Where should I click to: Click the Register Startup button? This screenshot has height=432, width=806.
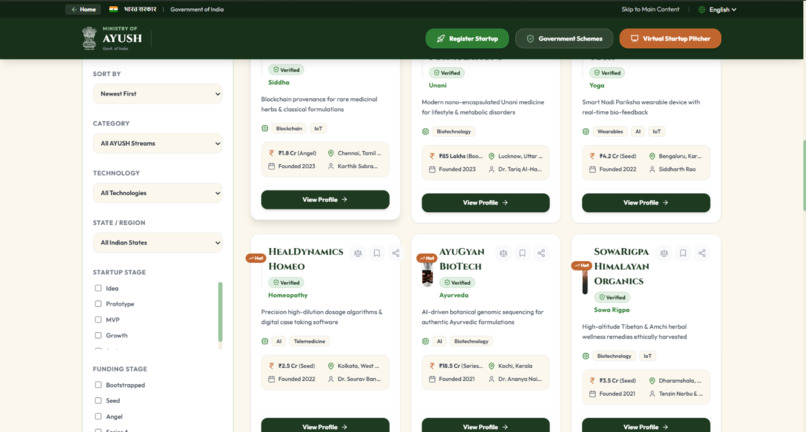click(x=467, y=39)
